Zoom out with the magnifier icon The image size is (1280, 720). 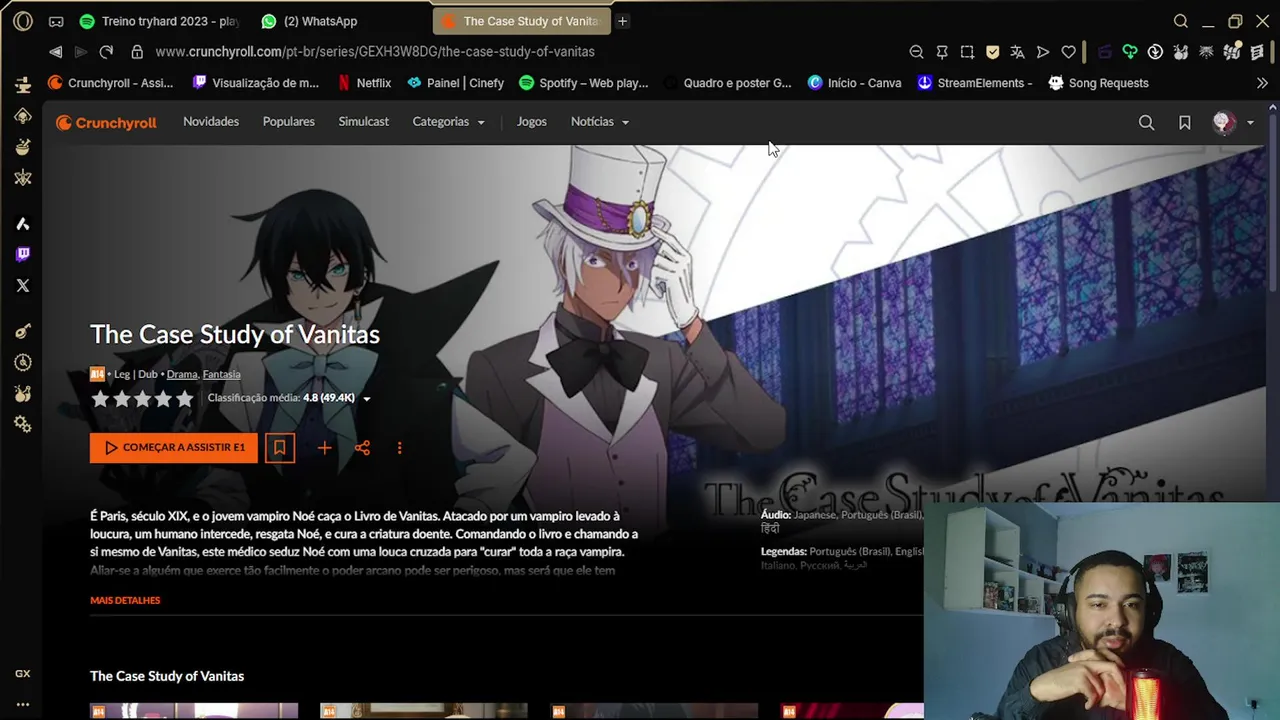916,52
